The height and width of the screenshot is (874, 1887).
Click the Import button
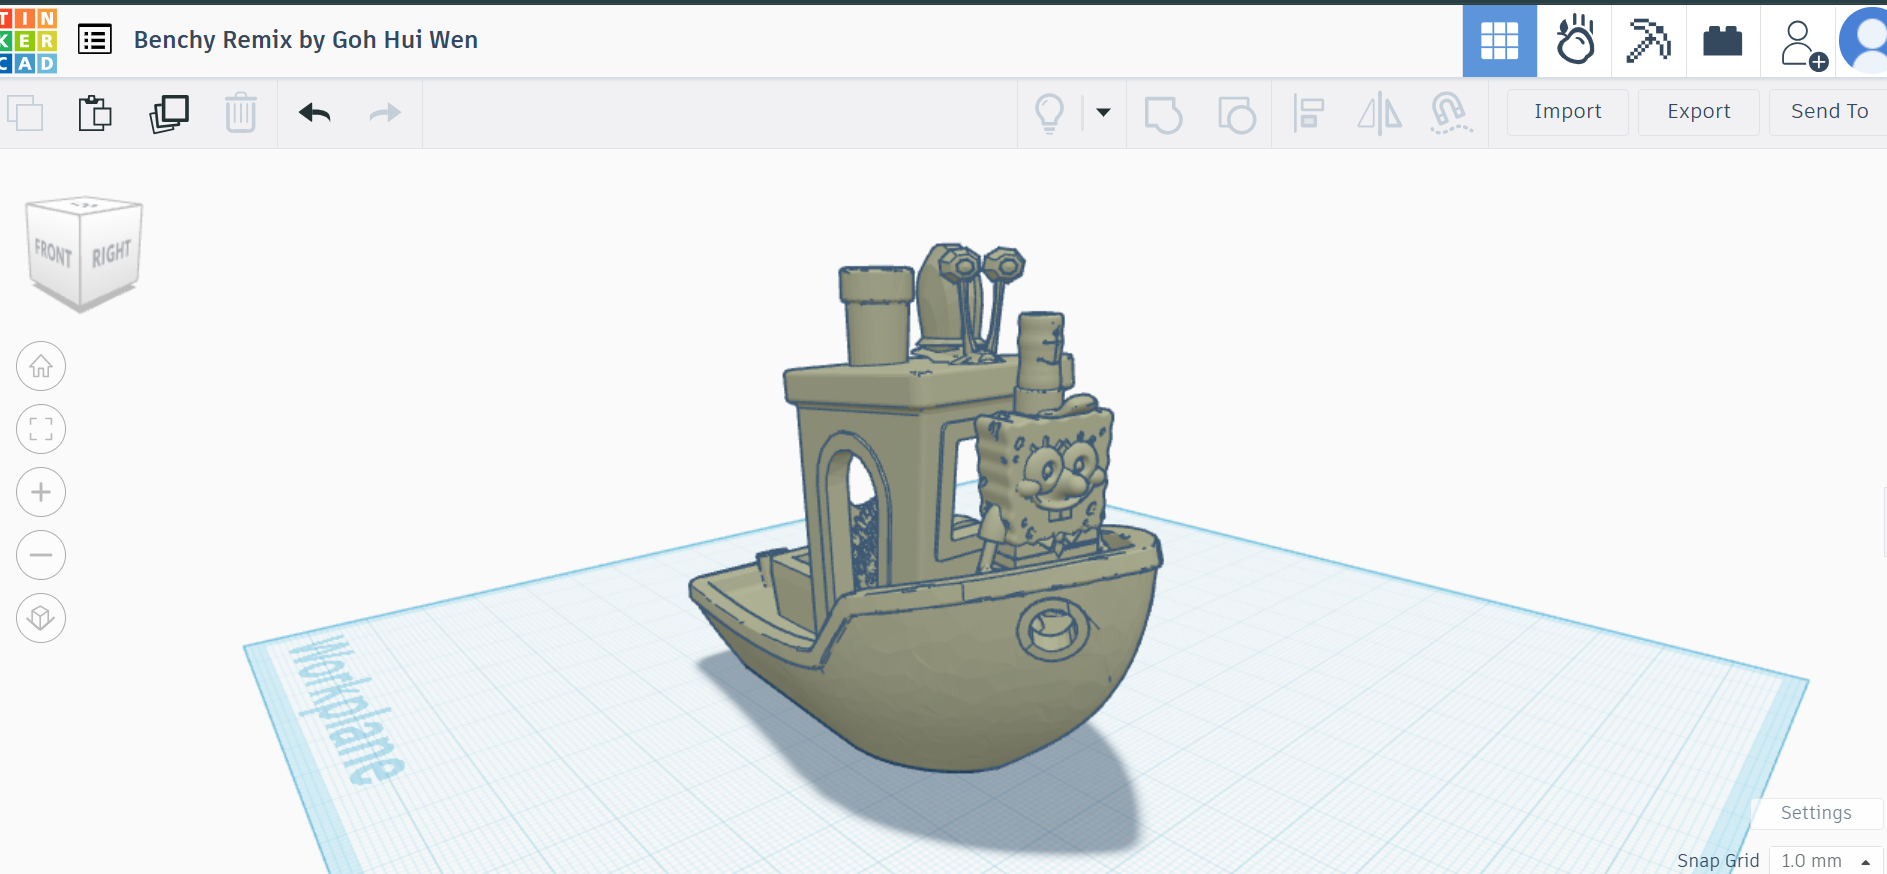tap(1567, 112)
